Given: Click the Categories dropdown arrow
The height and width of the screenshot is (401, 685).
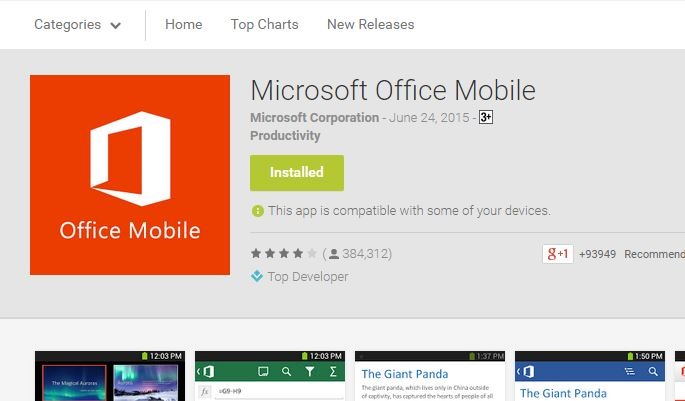Looking at the screenshot, I should [116, 25].
